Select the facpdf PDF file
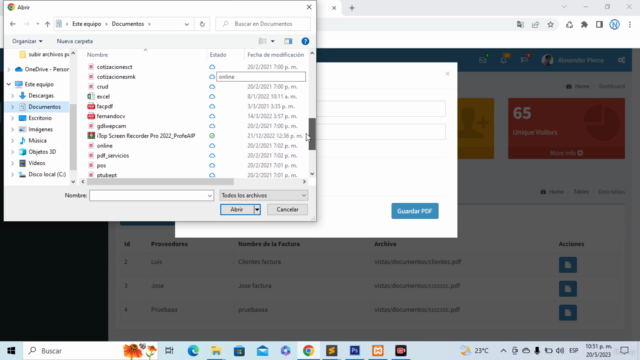 point(104,106)
